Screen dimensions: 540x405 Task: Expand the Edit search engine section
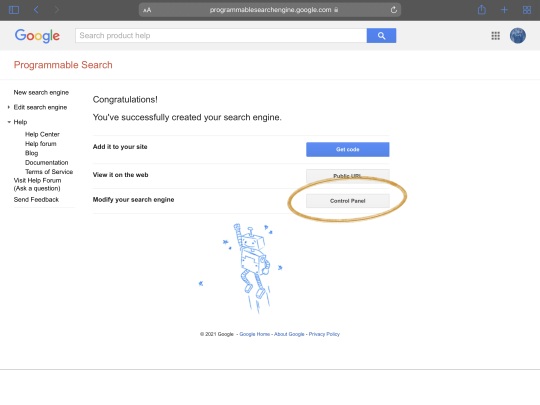tap(40, 107)
